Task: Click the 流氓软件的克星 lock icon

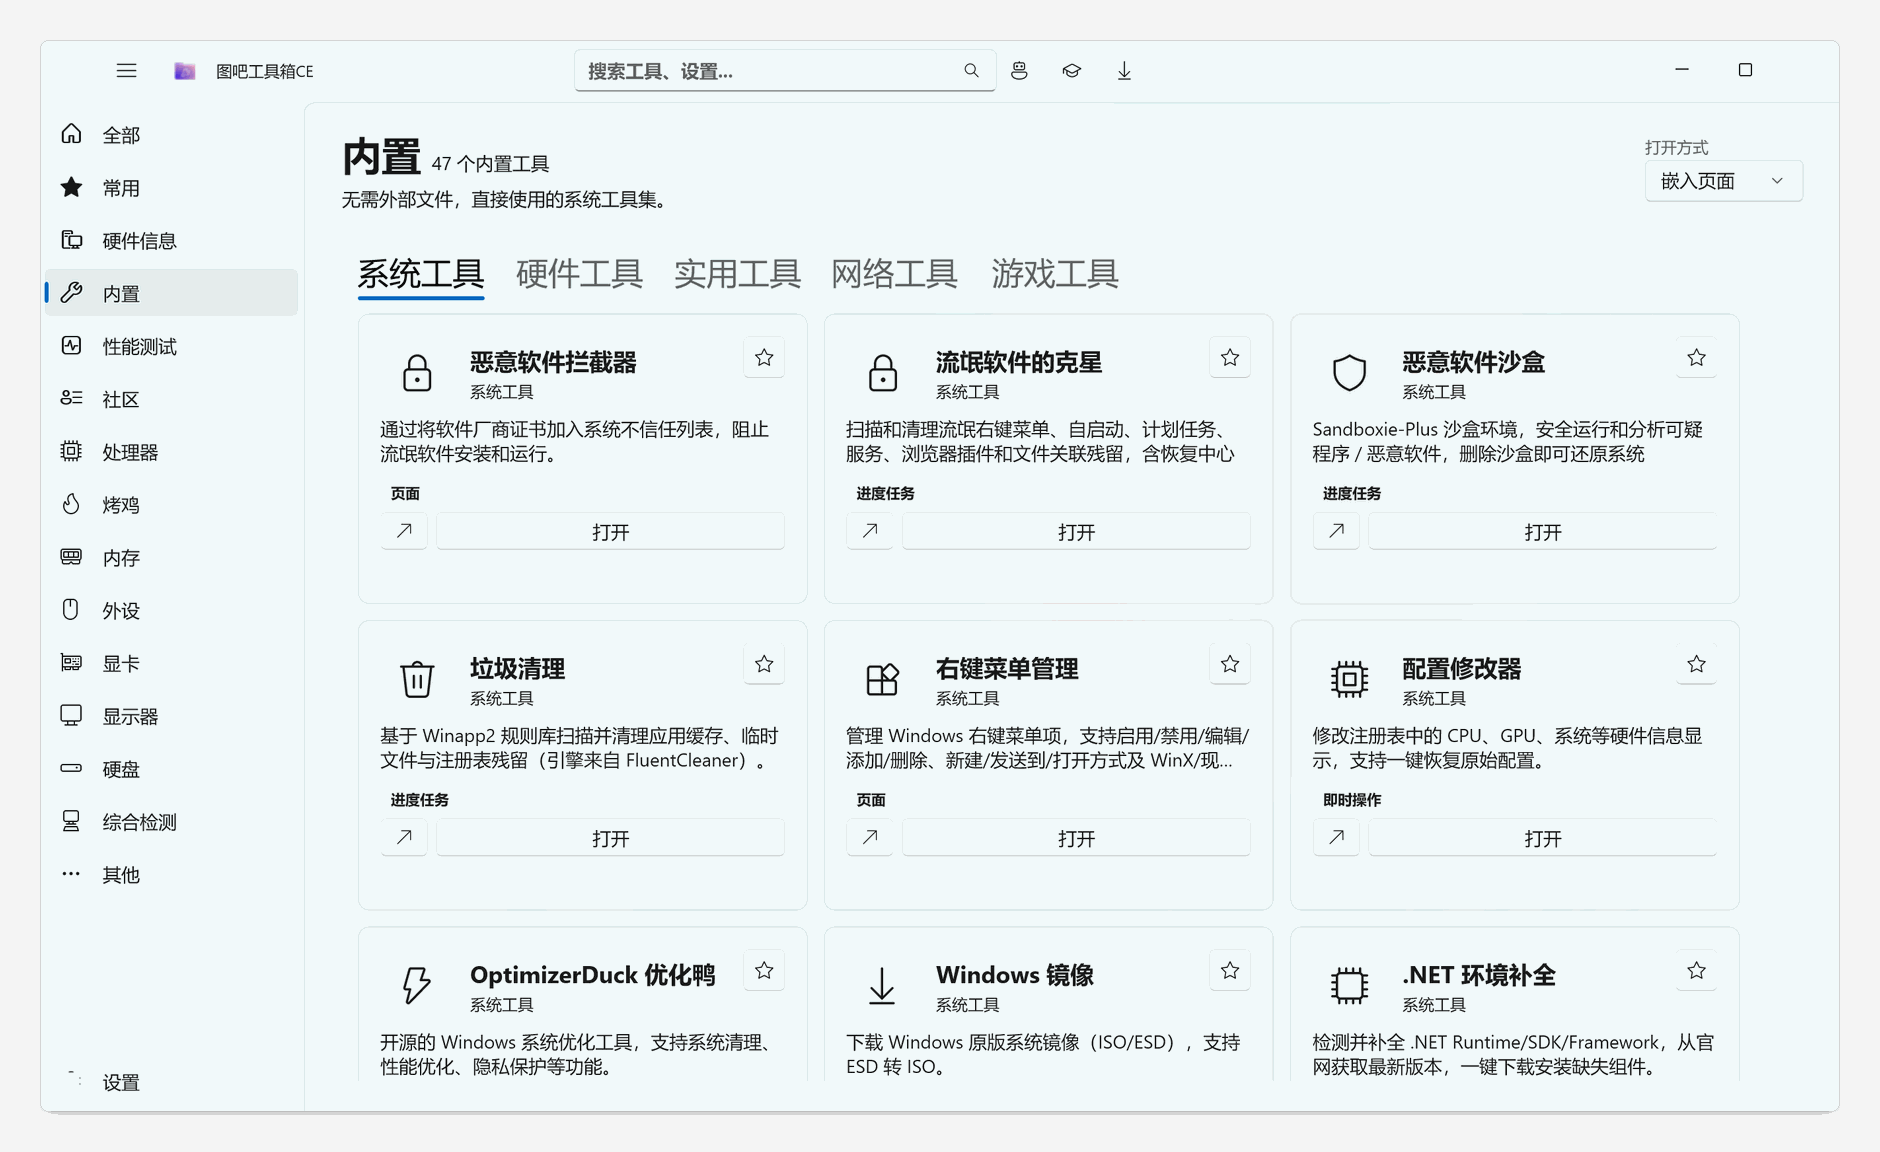Action: pos(883,373)
